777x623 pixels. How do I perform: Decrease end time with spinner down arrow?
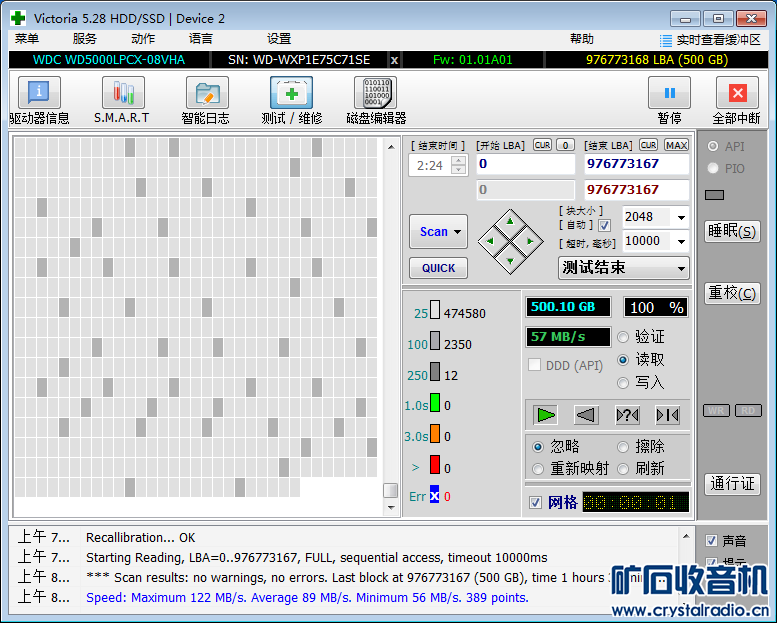(x=459, y=170)
